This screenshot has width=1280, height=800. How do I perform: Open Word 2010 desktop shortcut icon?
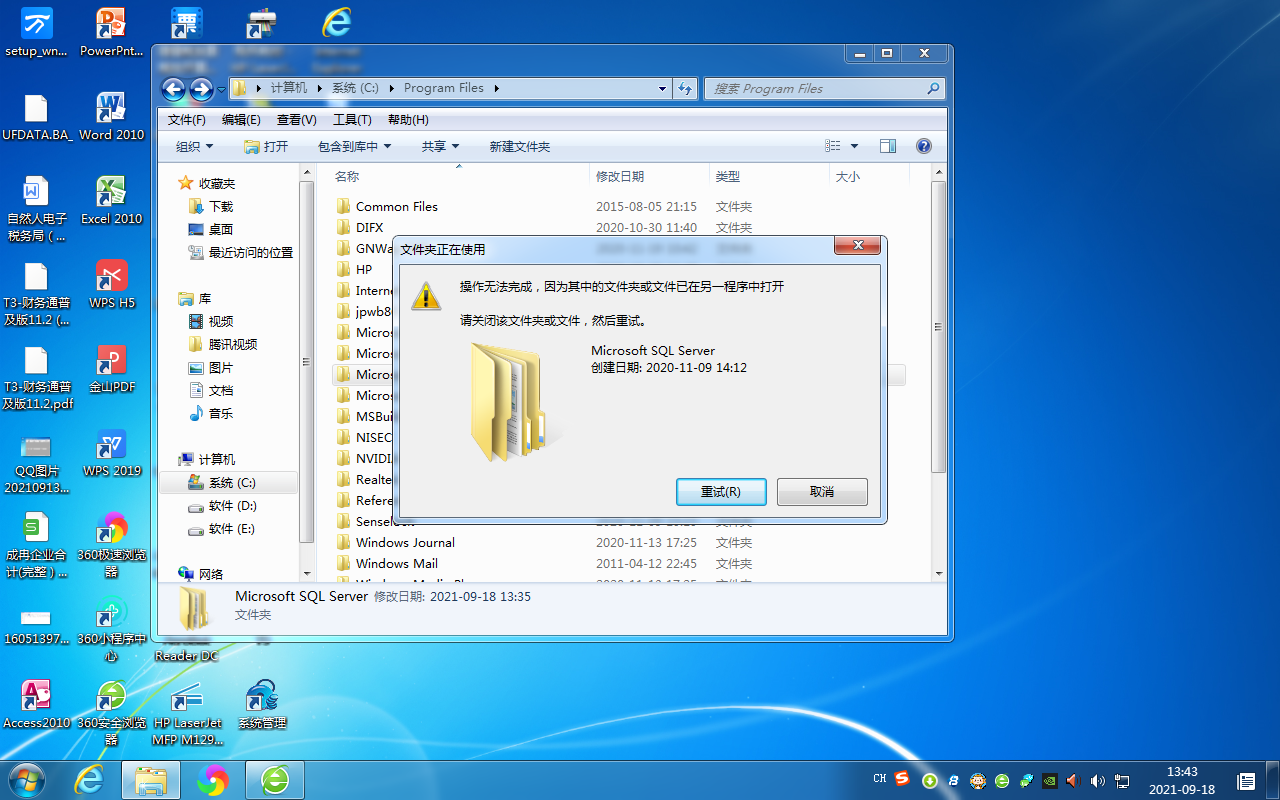click(x=111, y=116)
